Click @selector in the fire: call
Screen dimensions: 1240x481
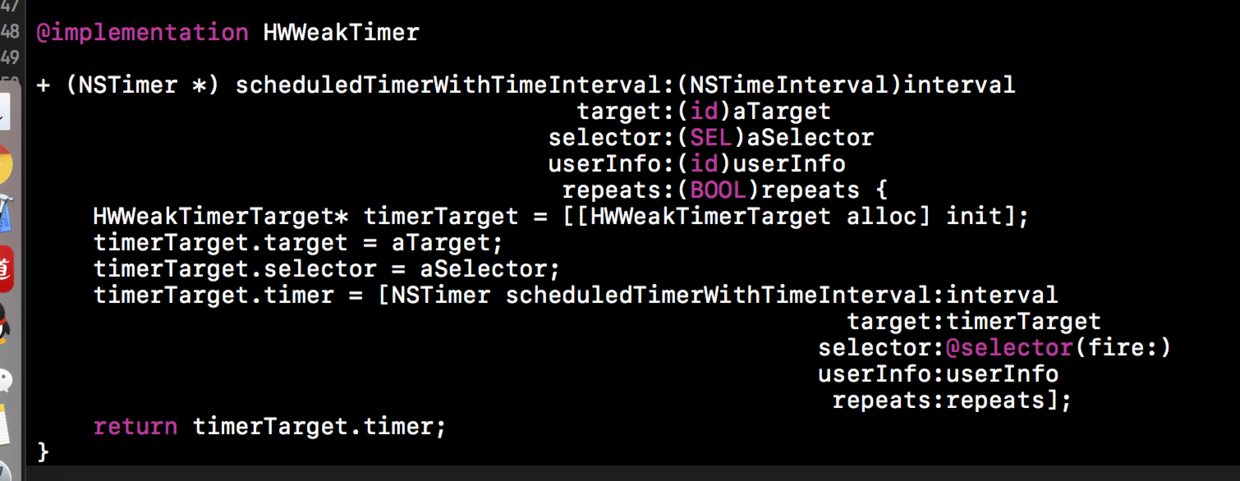pos(1008,348)
